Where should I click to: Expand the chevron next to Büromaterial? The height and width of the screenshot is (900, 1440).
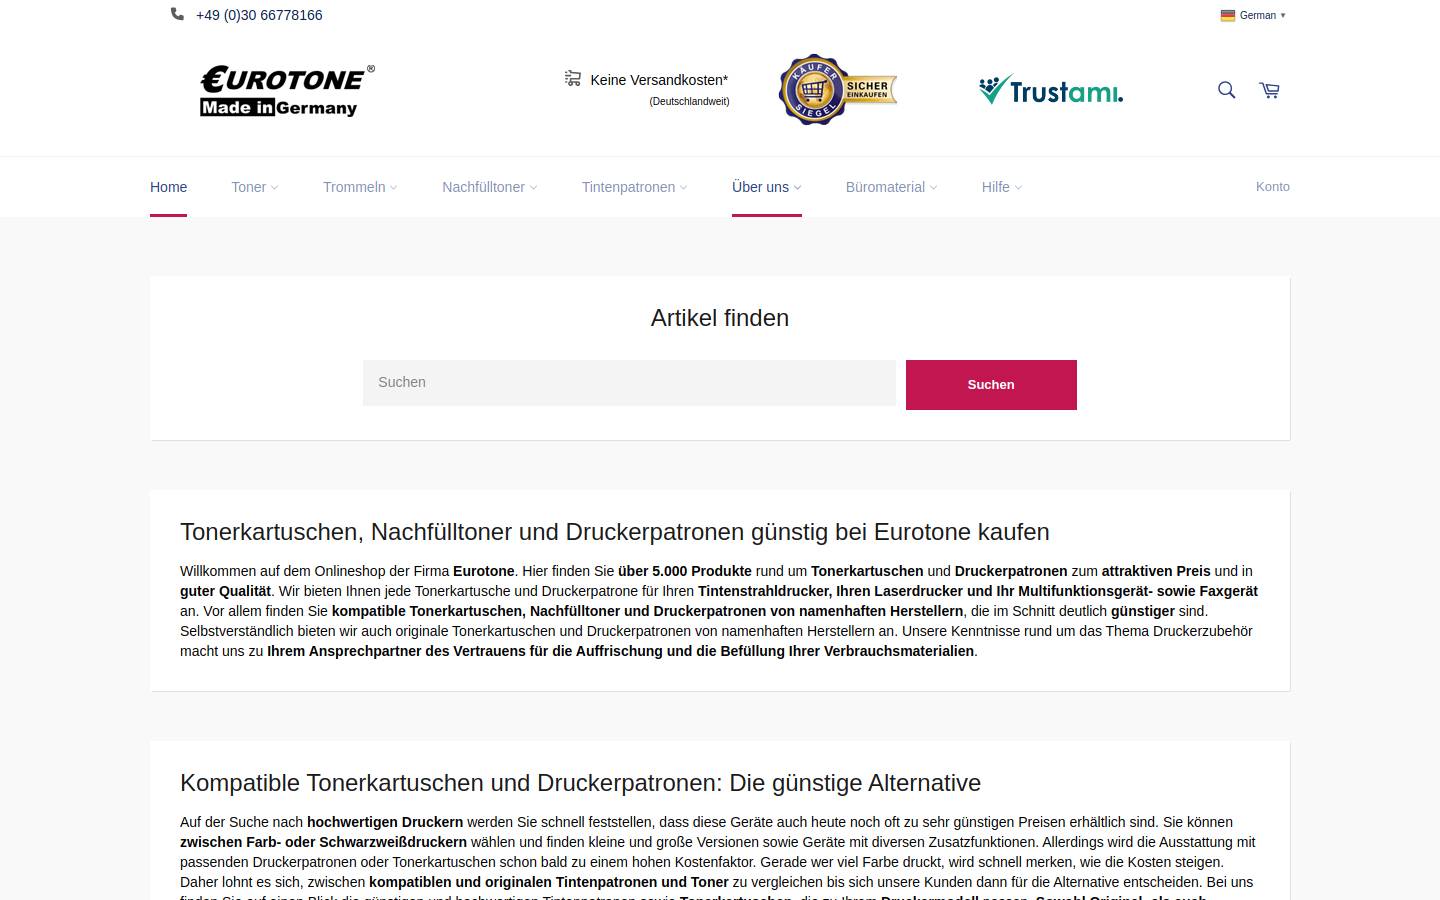click(x=933, y=188)
